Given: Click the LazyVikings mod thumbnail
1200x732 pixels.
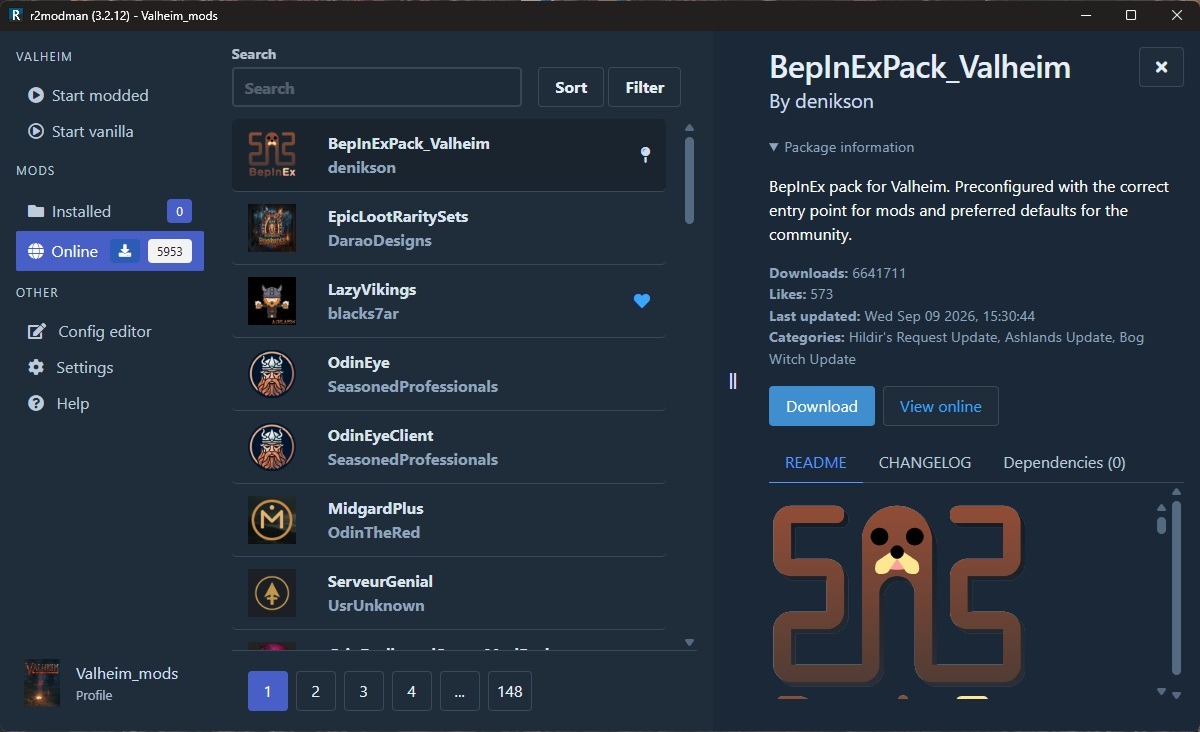Looking at the screenshot, I should tap(272, 301).
